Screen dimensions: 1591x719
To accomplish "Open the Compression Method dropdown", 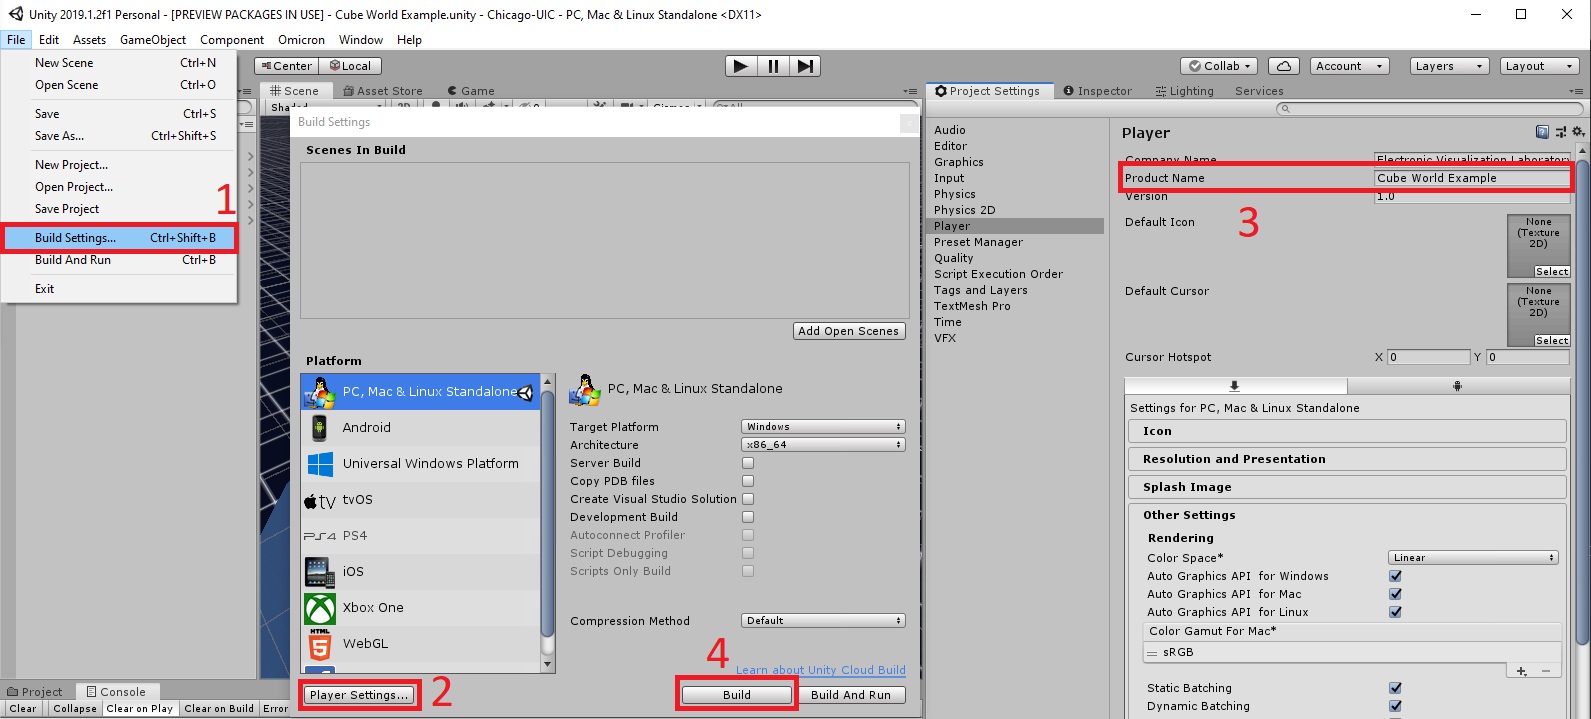I will [x=823, y=621].
